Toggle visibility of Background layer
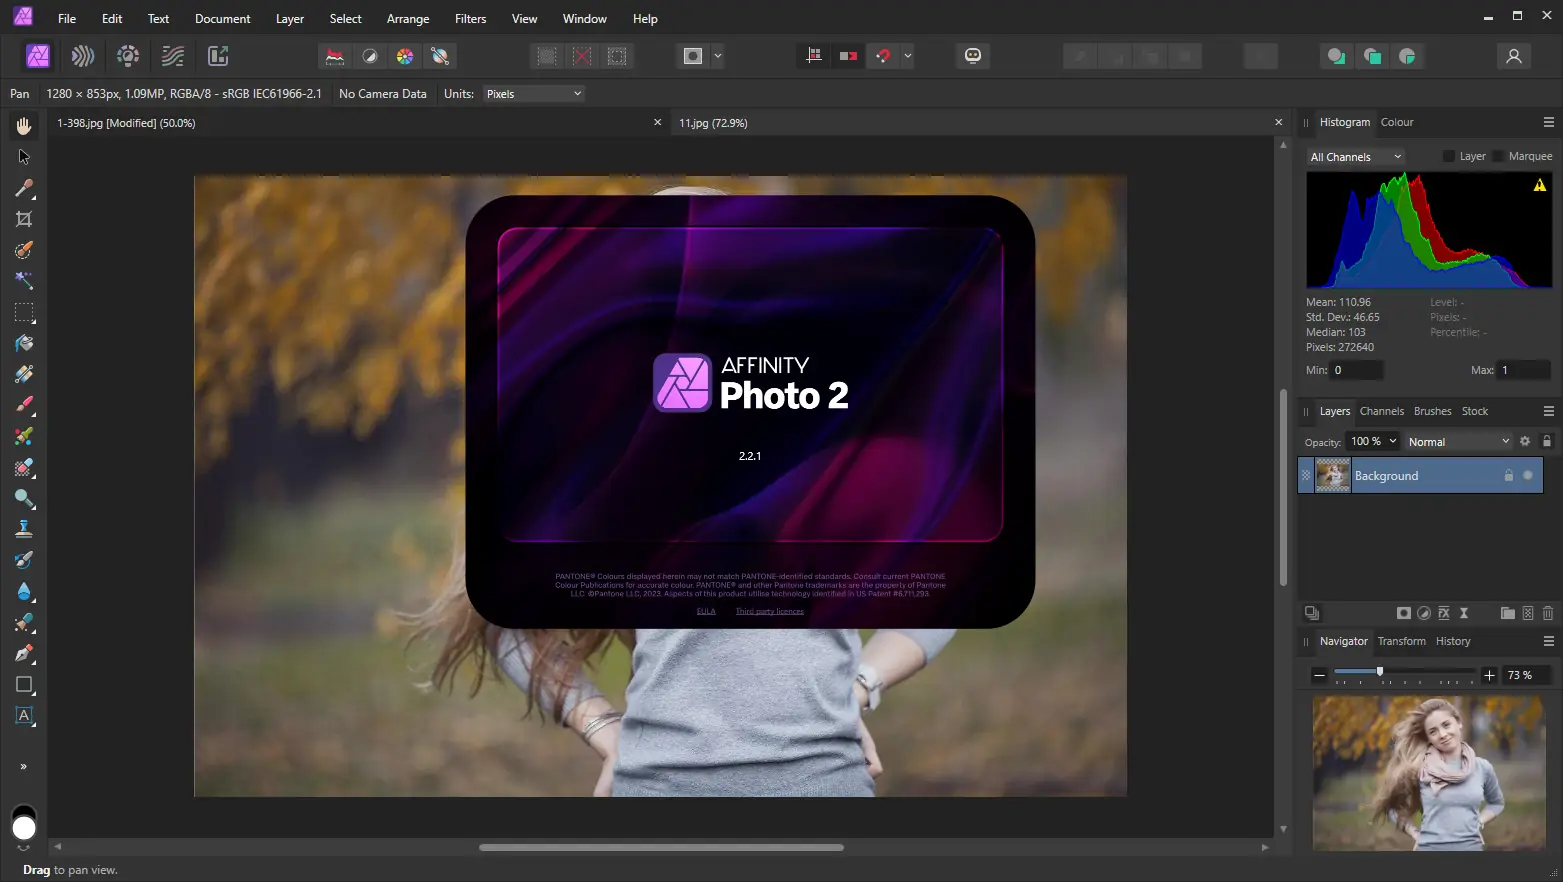The height and width of the screenshot is (882, 1563). (x=1528, y=476)
